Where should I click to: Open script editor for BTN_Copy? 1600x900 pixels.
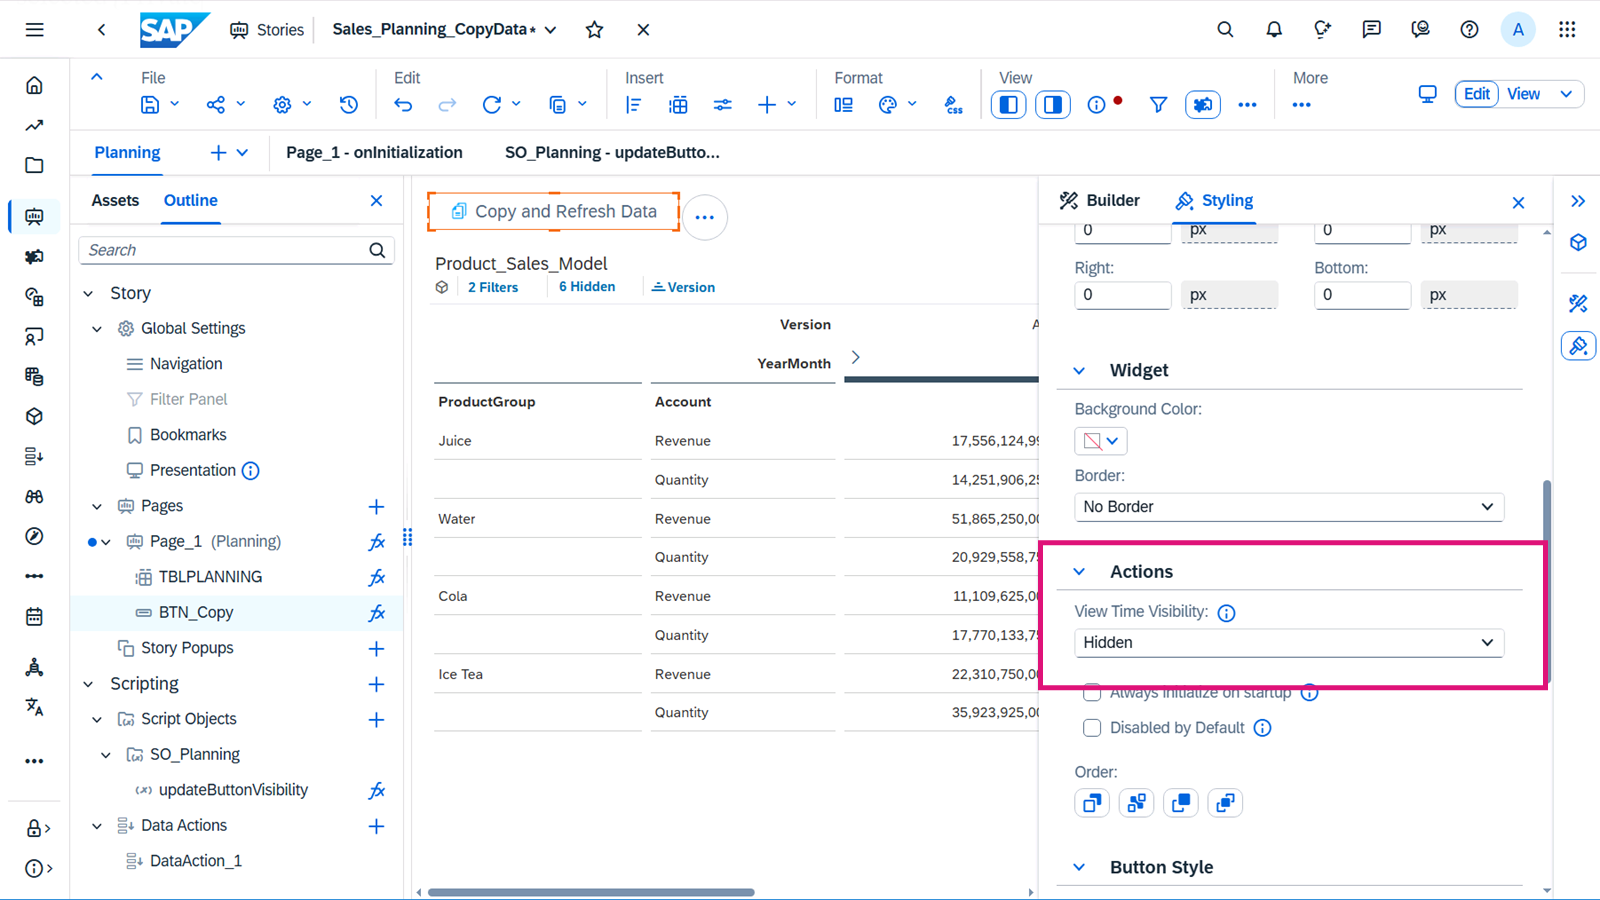(377, 613)
